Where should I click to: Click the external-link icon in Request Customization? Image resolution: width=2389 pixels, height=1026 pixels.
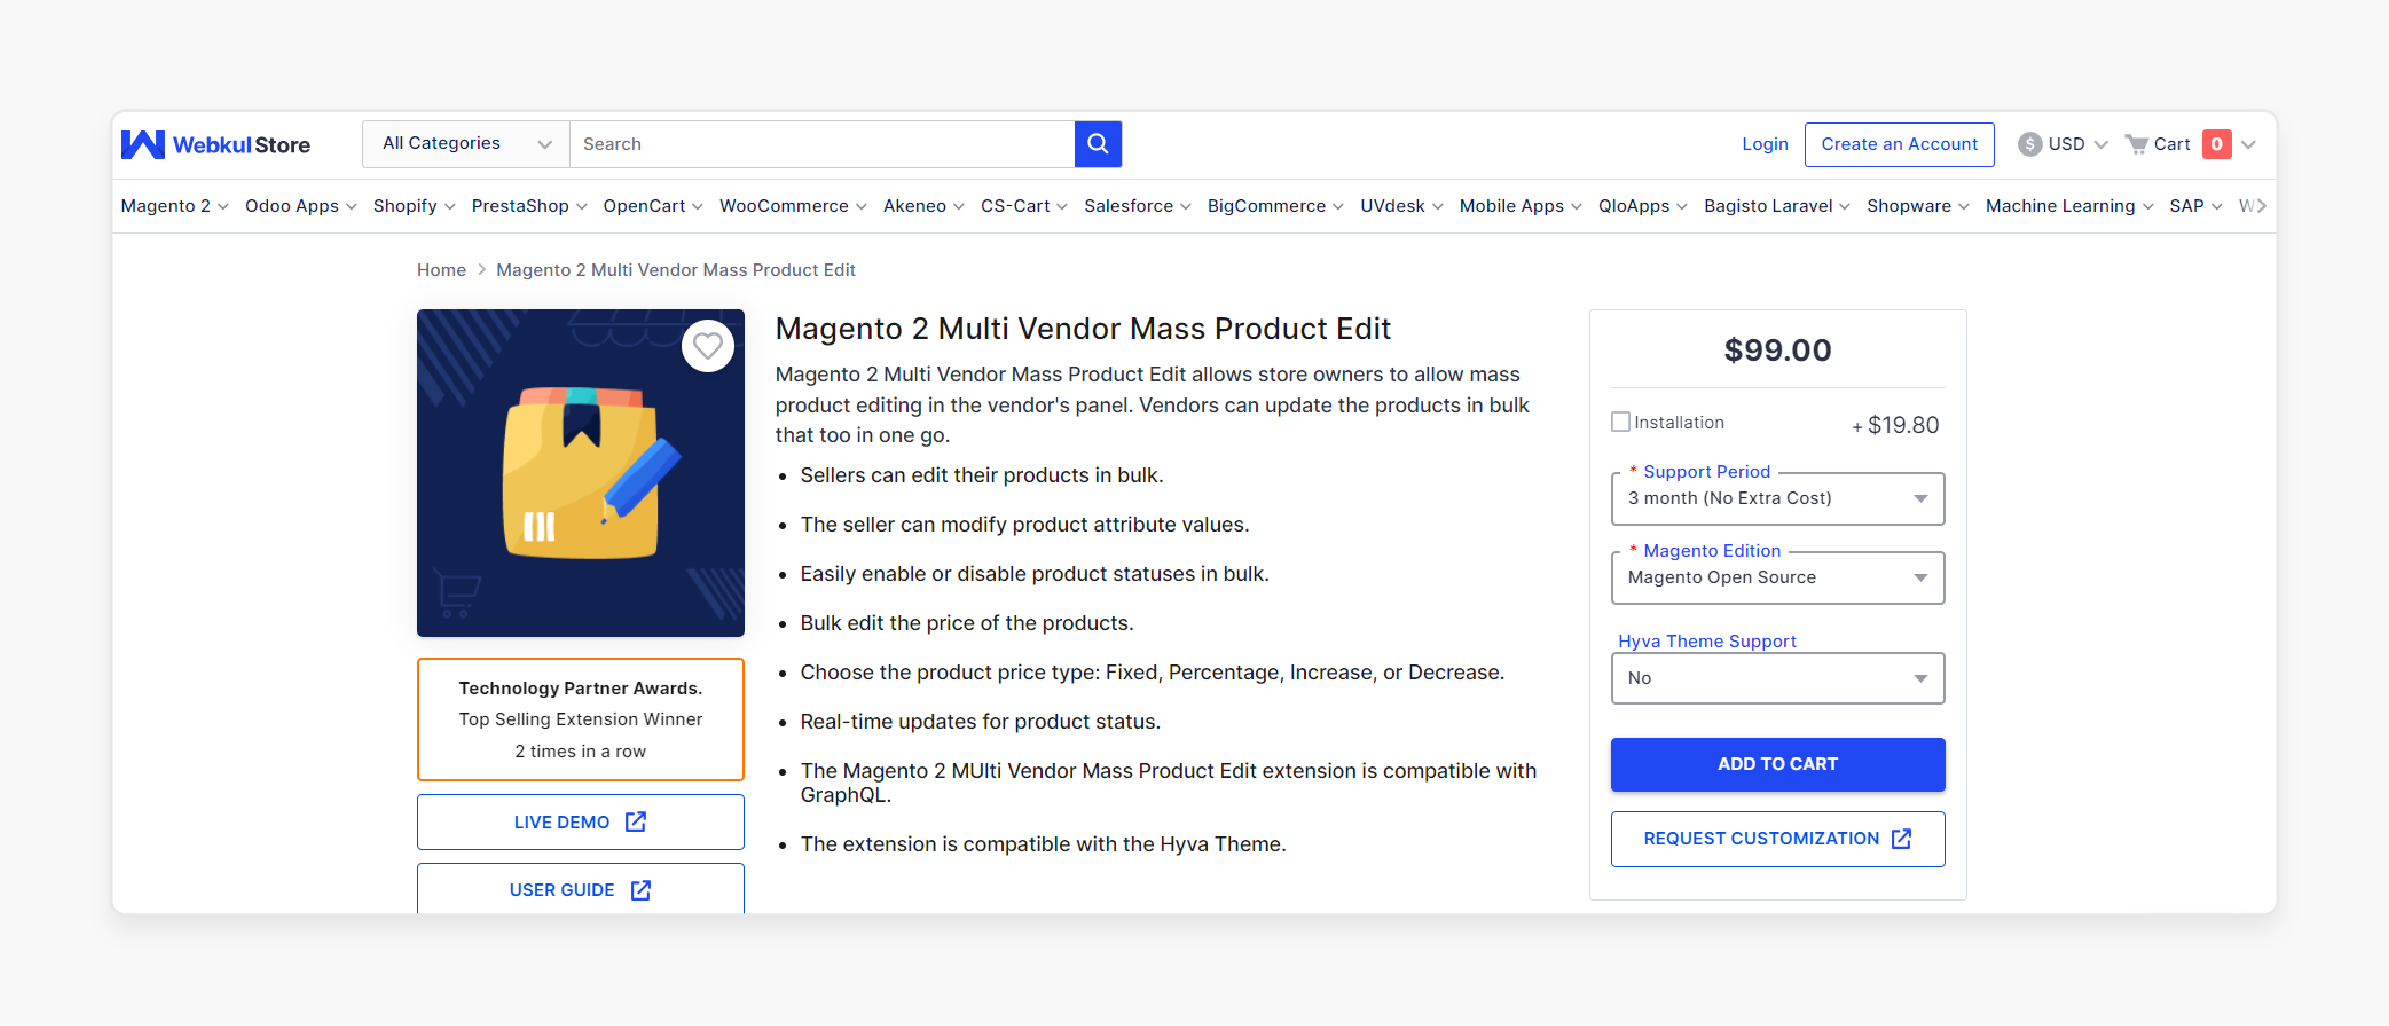tap(1901, 838)
